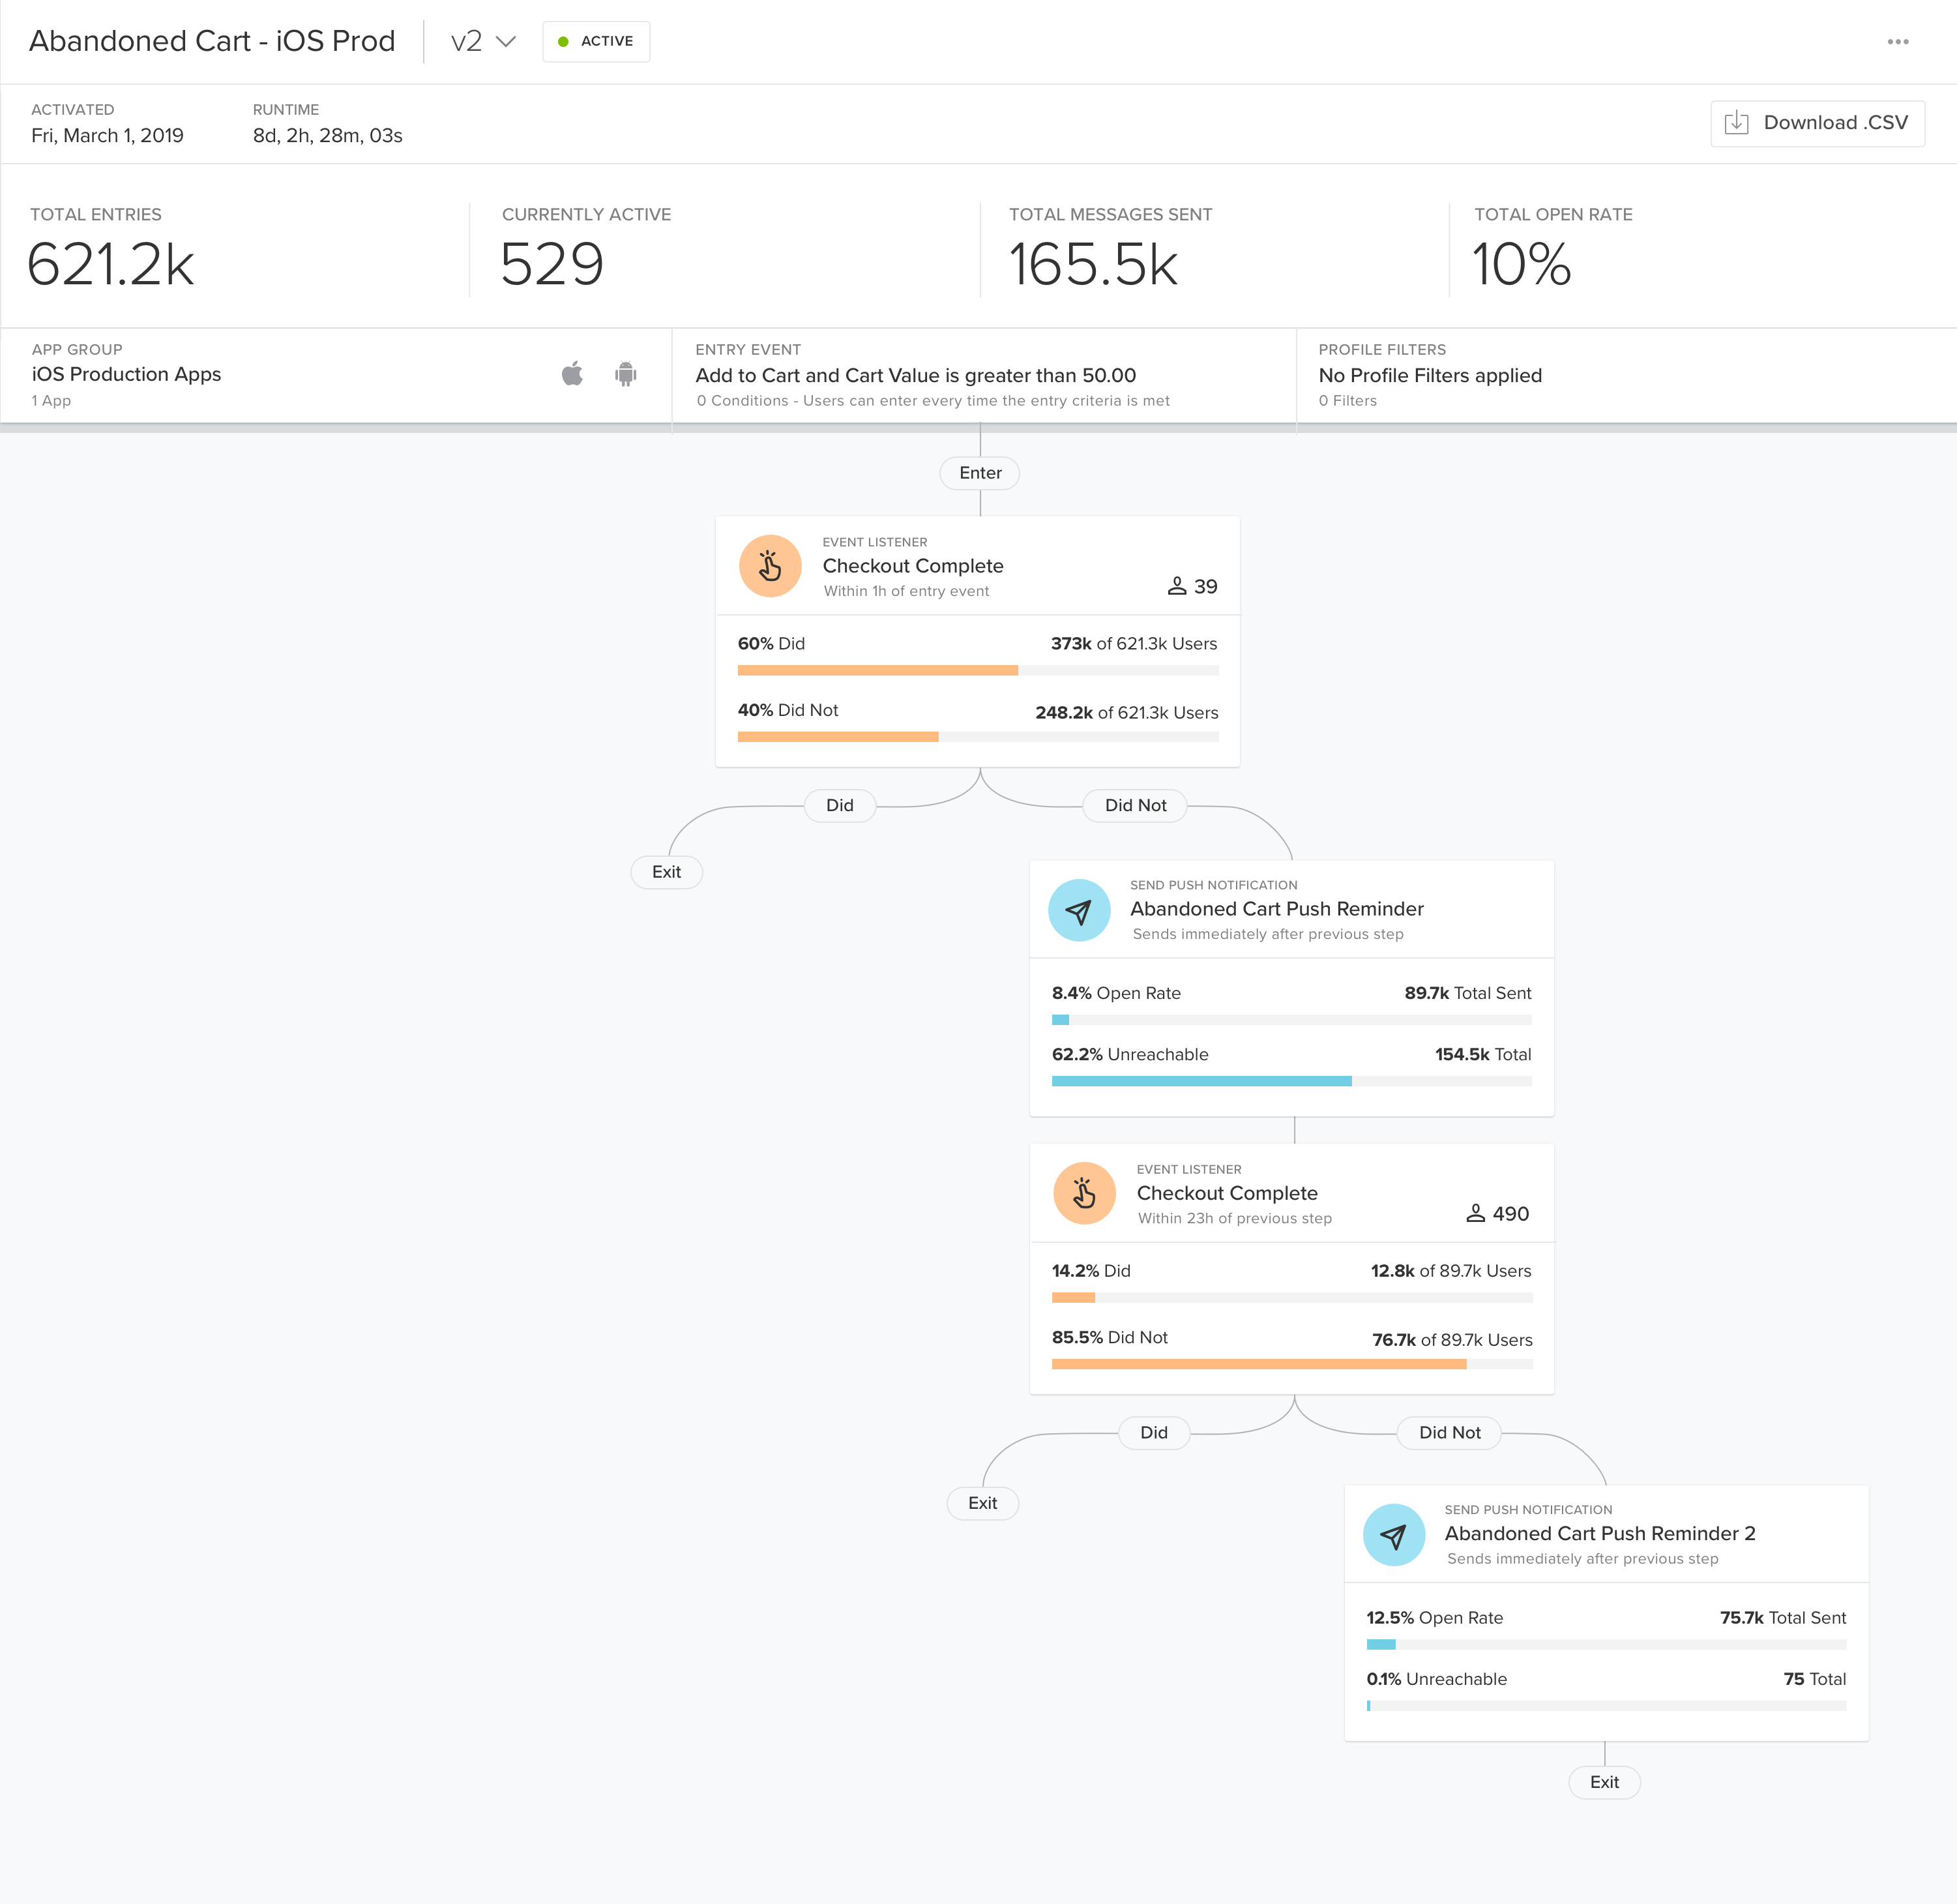Select the Enter node pill
Screen dimensions: 1957x1904
(x=980, y=473)
